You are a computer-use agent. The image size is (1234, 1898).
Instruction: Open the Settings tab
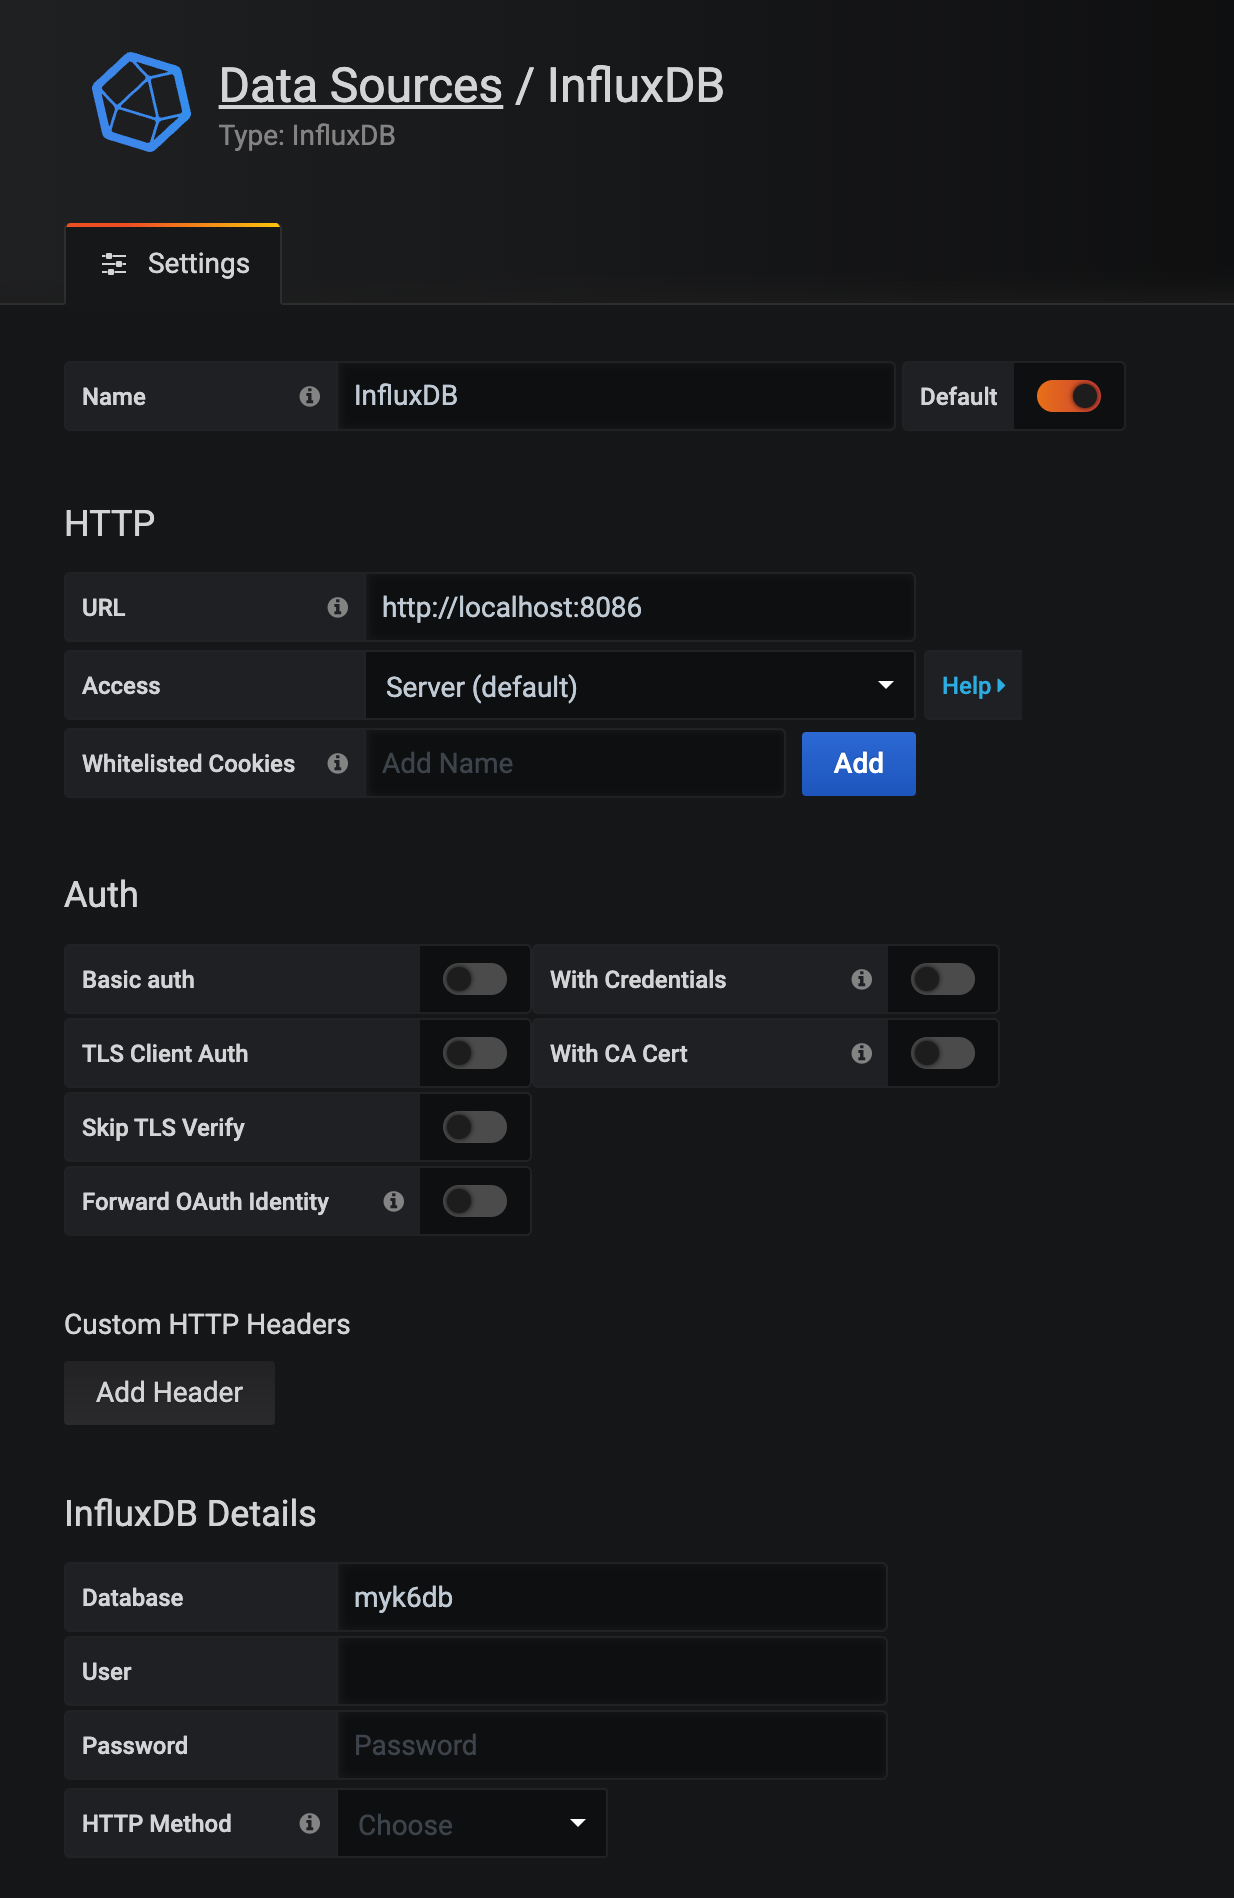point(173,264)
